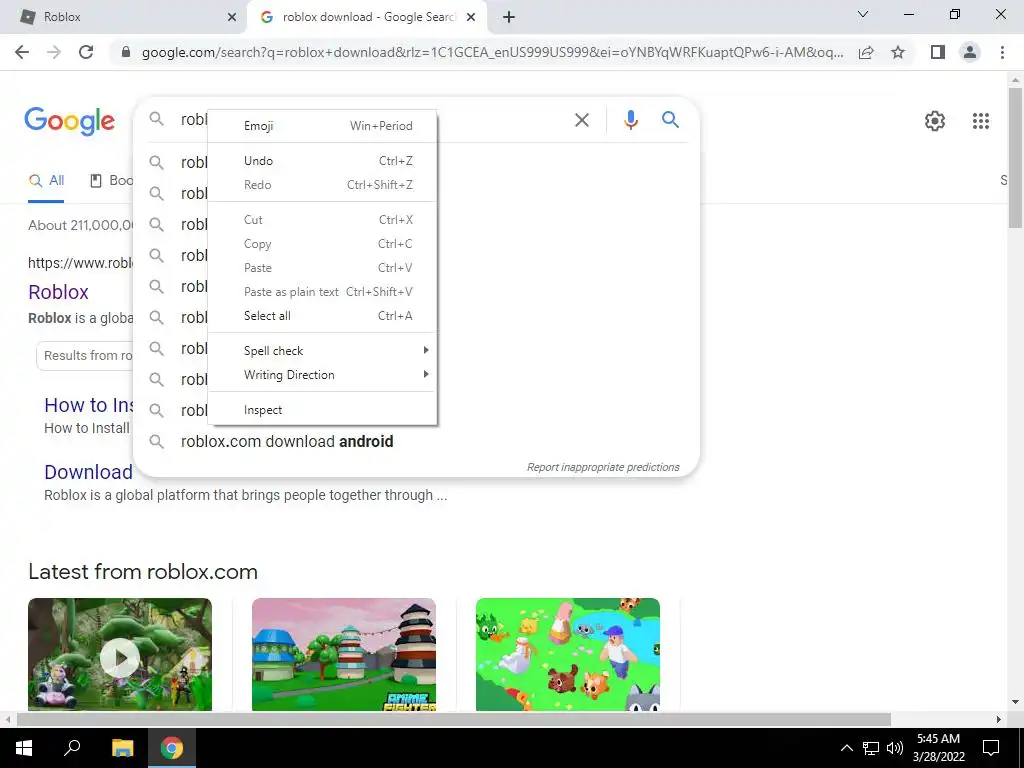
Task: Open a new tab with plus
Action: pos(509,17)
